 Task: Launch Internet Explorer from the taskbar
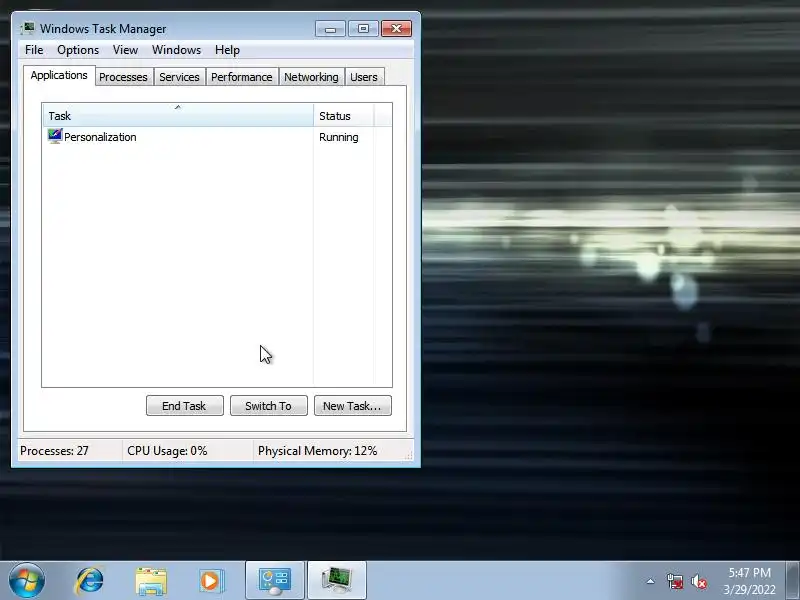(x=90, y=581)
